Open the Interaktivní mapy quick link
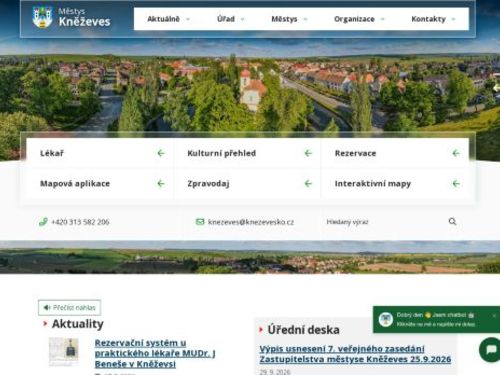The width and height of the screenshot is (500, 375). [x=395, y=184]
